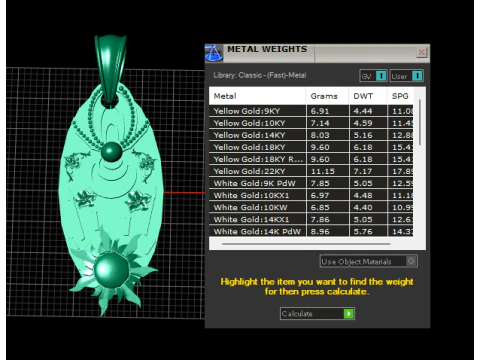Select the White Gold:9K PdW row

click(311, 183)
